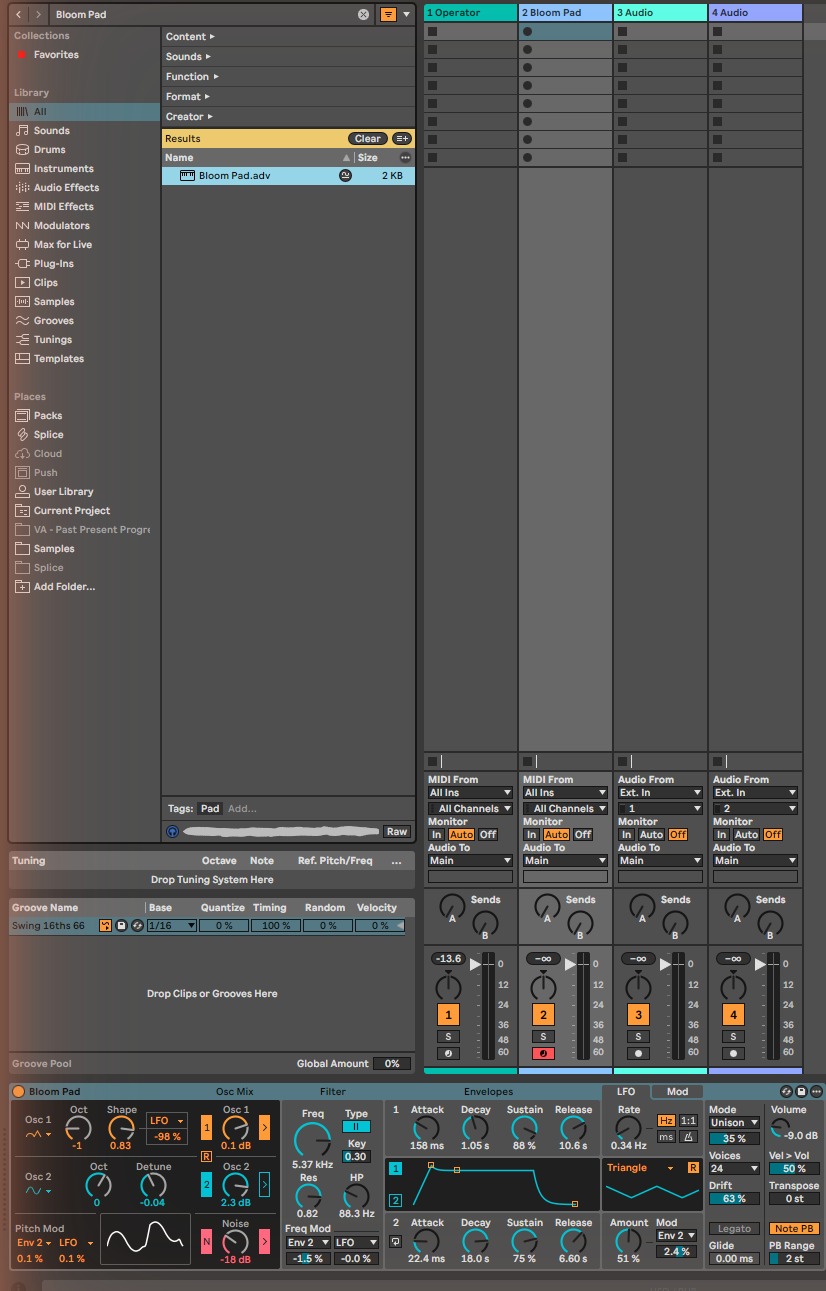Set track 3 Monitor to In
The height and width of the screenshot is (1291, 826).
(626, 835)
